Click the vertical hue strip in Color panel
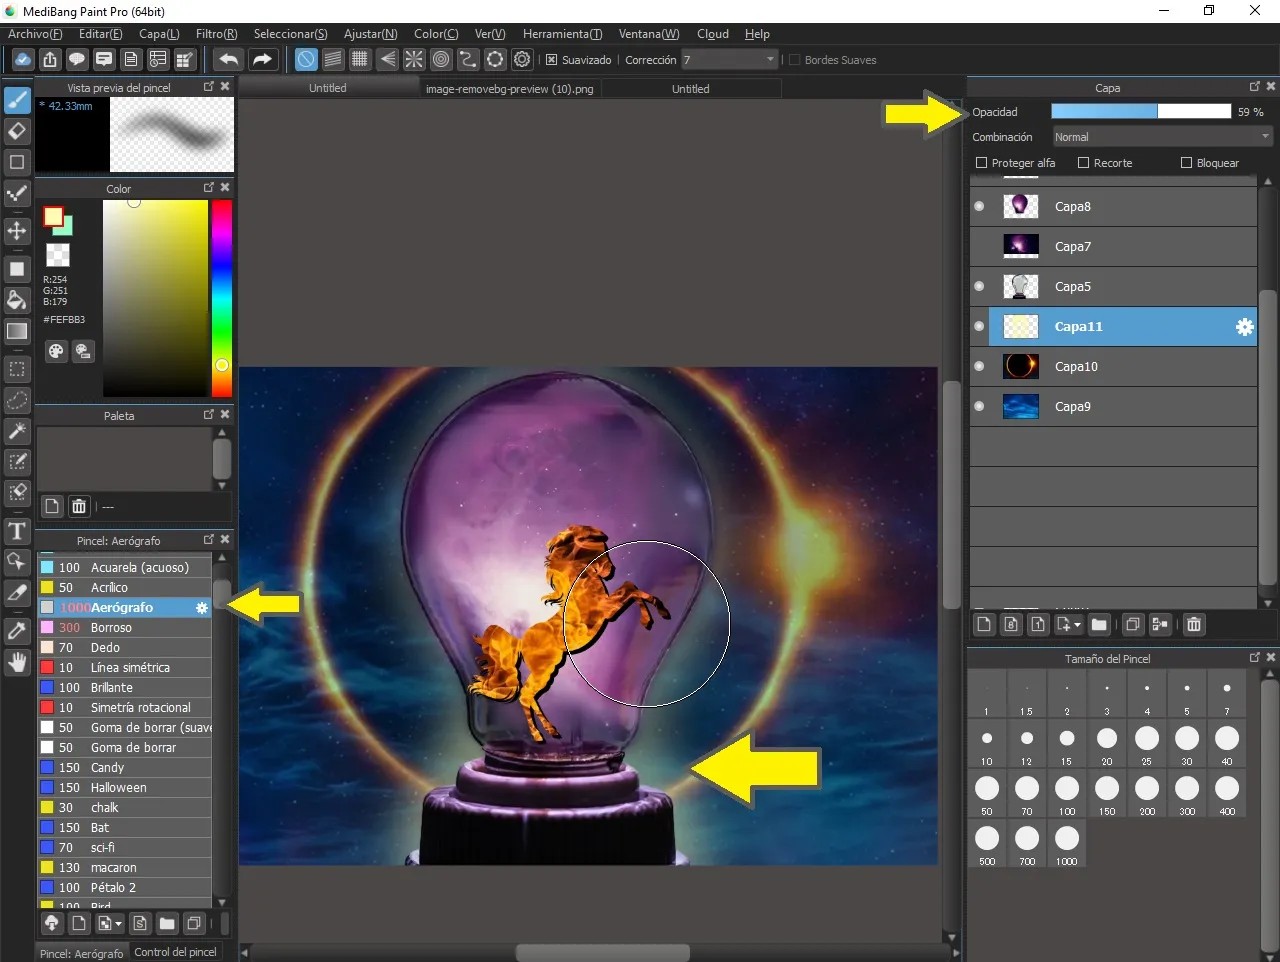This screenshot has width=1280, height=962. [x=222, y=298]
